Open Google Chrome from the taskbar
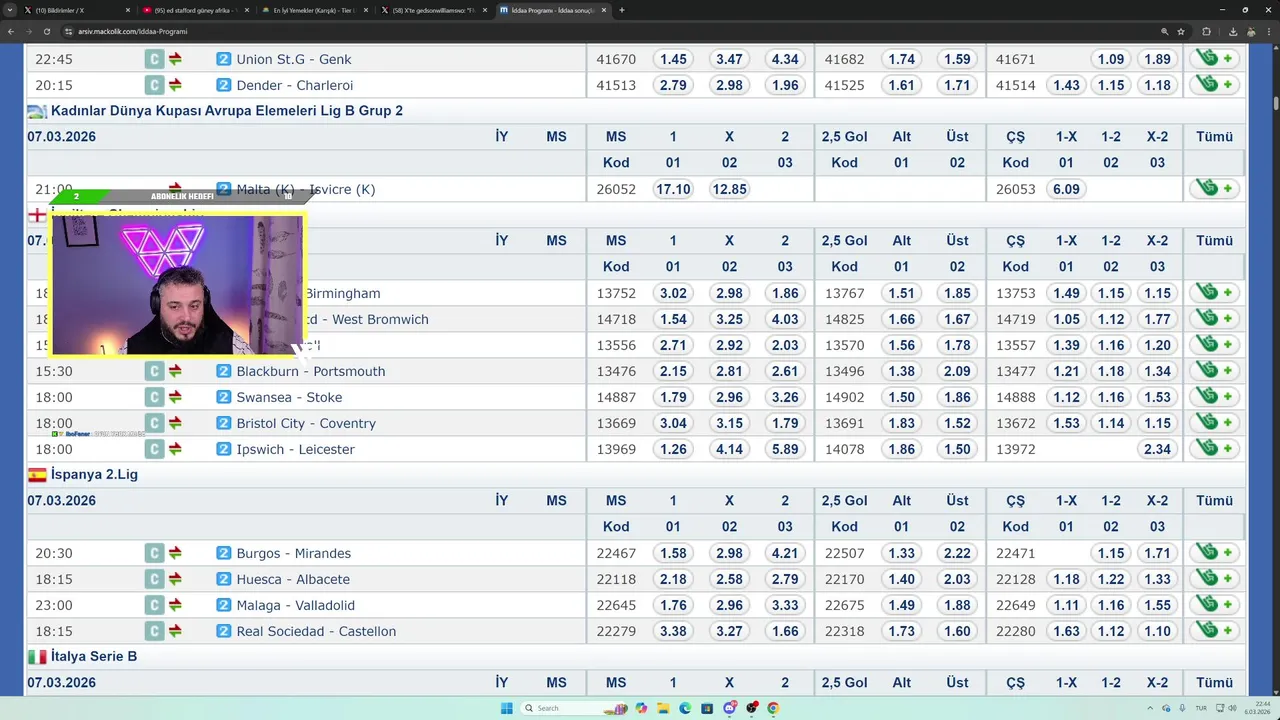1280x720 pixels. click(773, 708)
